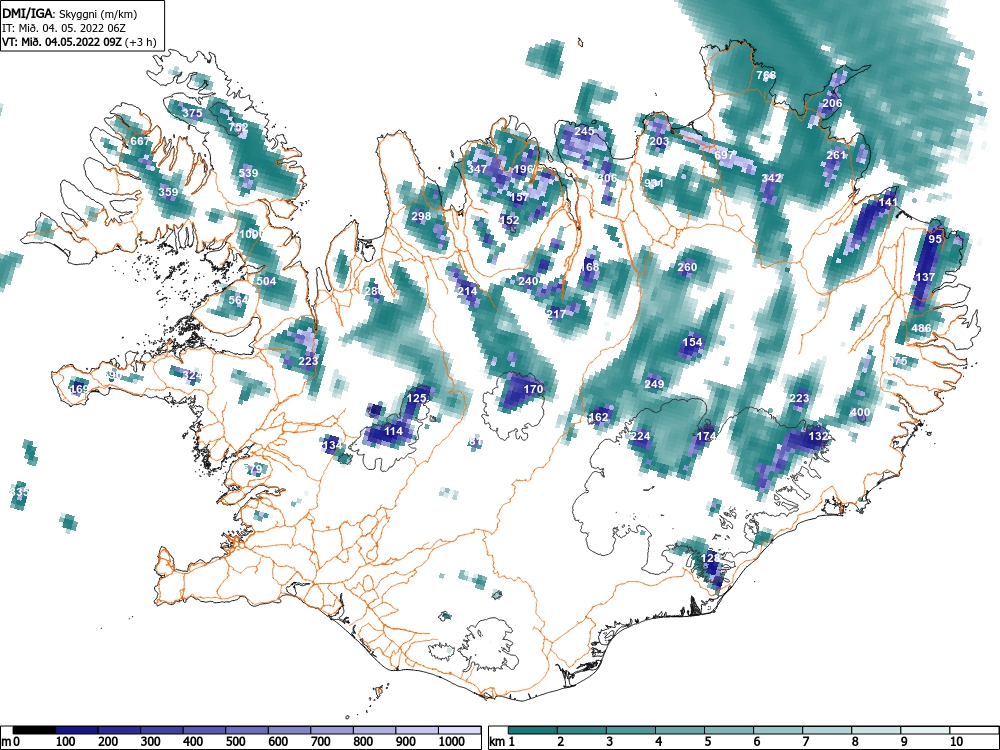Select the 400 label in the east
1000x750 pixels.
pyautogui.click(x=860, y=413)
